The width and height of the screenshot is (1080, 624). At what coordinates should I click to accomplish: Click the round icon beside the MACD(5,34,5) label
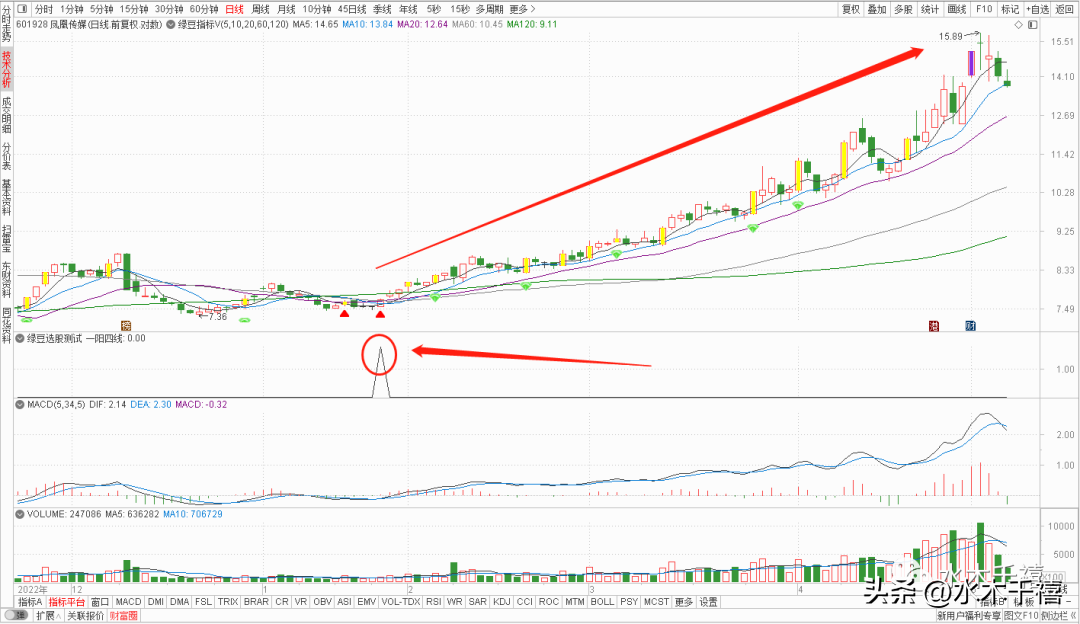pyautogui.click(x=20, y=404)
